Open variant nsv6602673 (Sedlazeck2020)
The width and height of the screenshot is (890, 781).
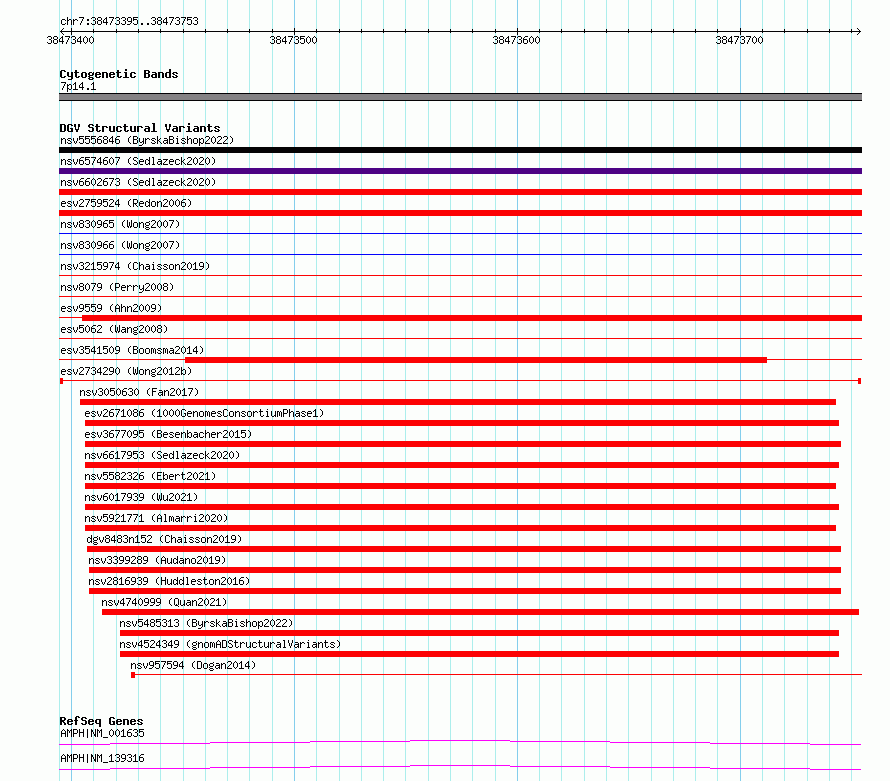(x=138, y=182)
